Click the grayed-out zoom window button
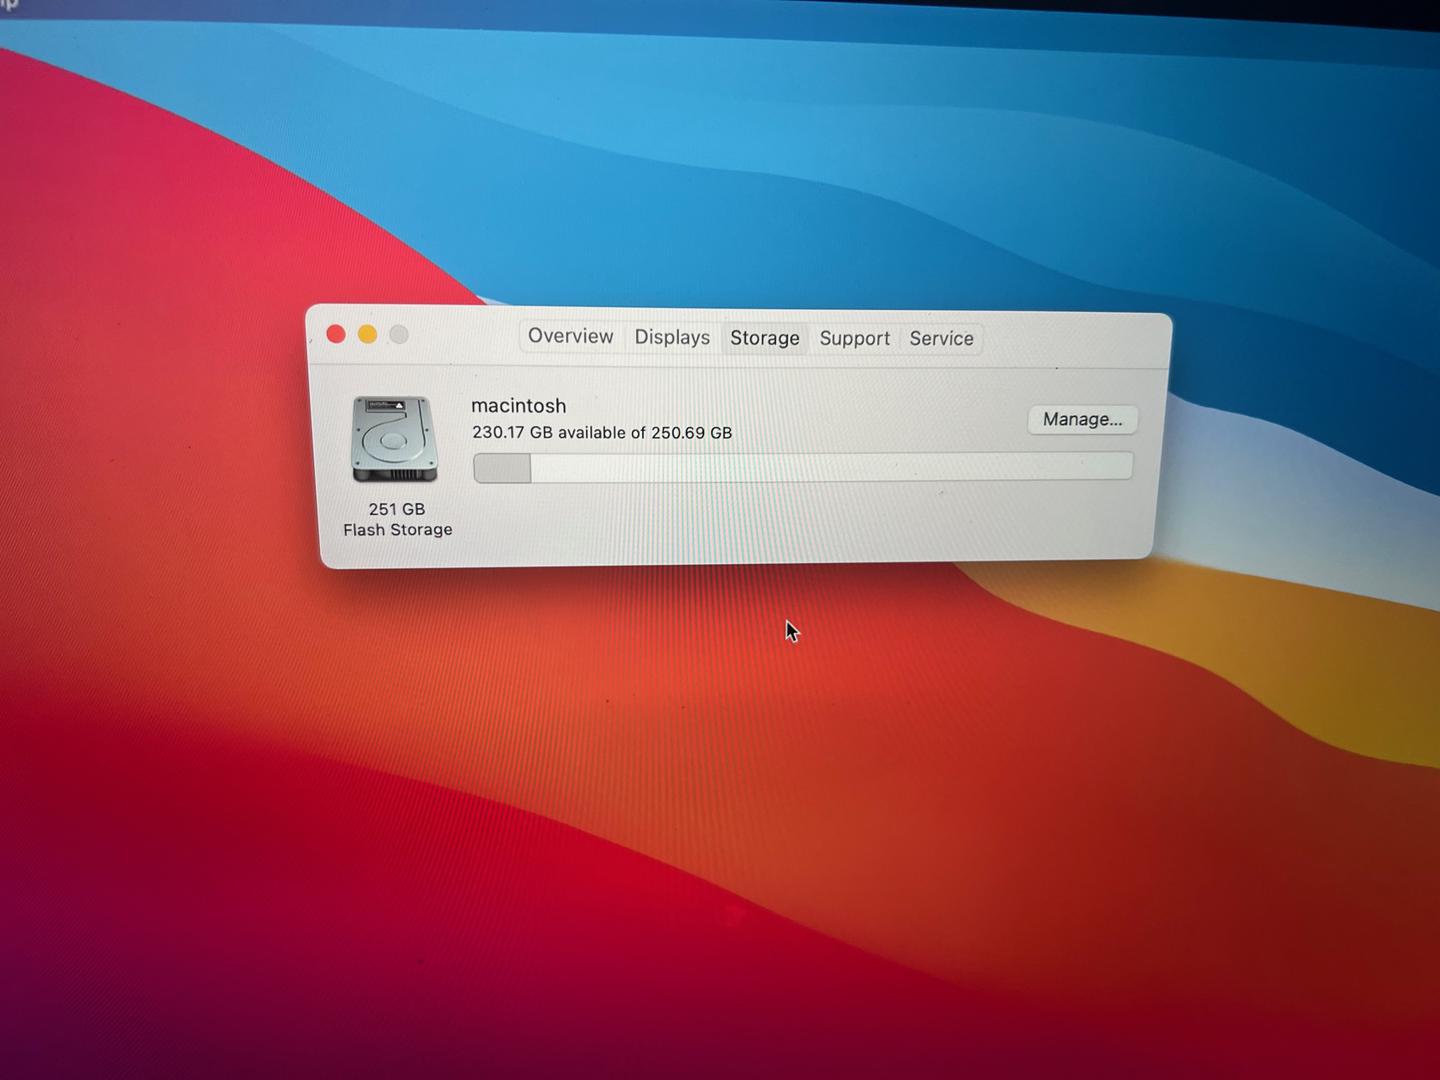1440x1080 pixels. click(399, 335)
